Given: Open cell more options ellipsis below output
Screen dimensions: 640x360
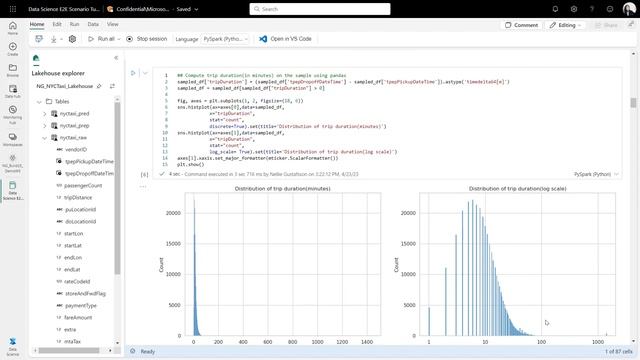Looking at the screenshot, I should click(142, 187).
